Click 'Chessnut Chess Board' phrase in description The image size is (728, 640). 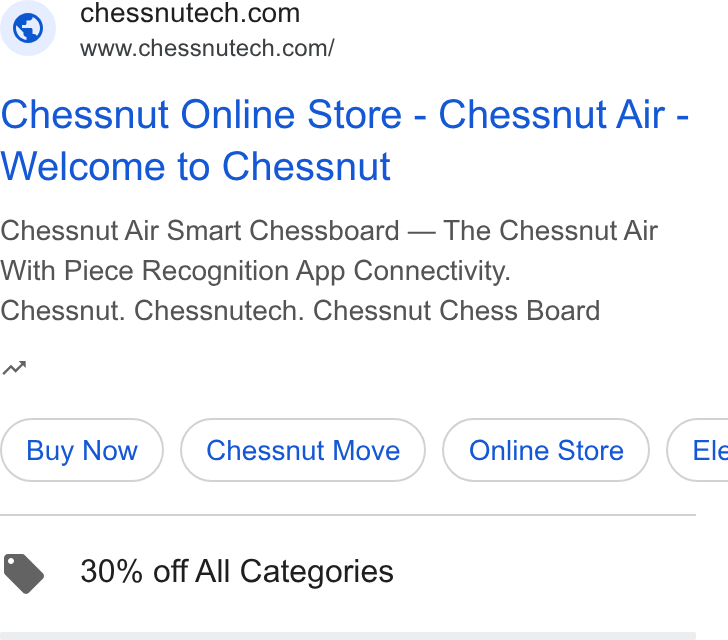tap(456, 310)
